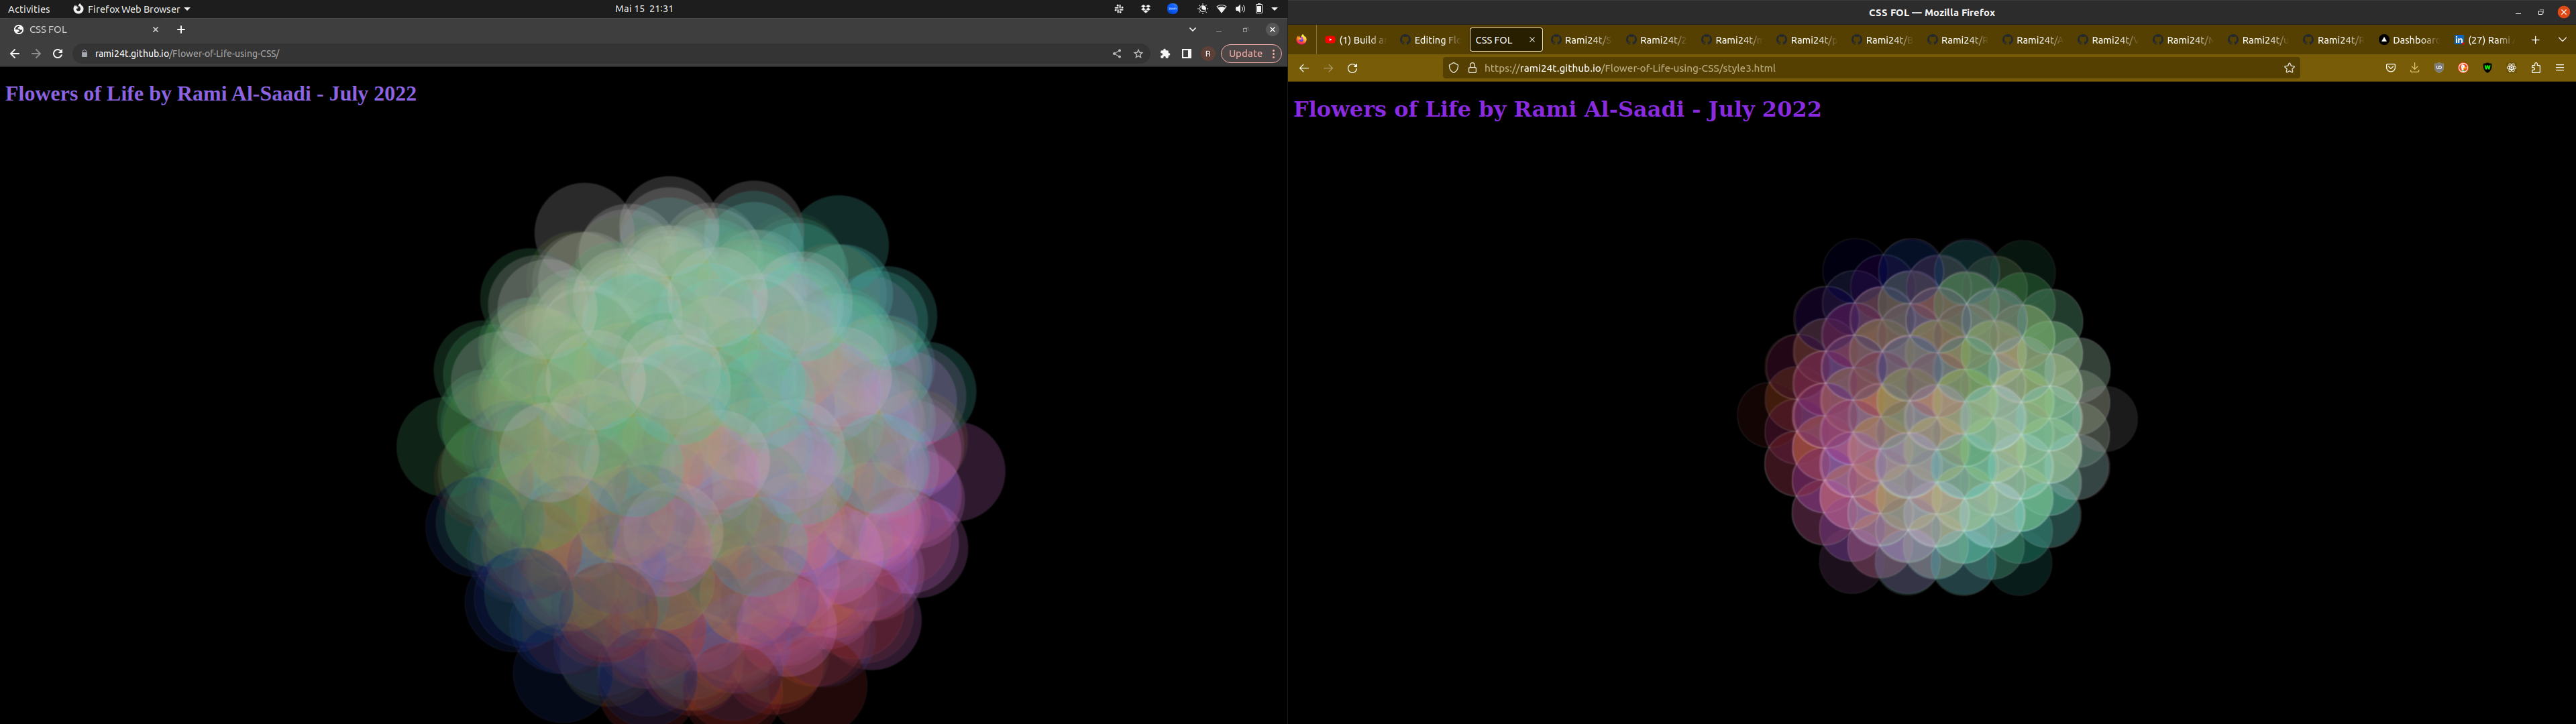Open Firefox hamburger application menu
The image size is (2576, 724).
click(x=2559, y=68)
